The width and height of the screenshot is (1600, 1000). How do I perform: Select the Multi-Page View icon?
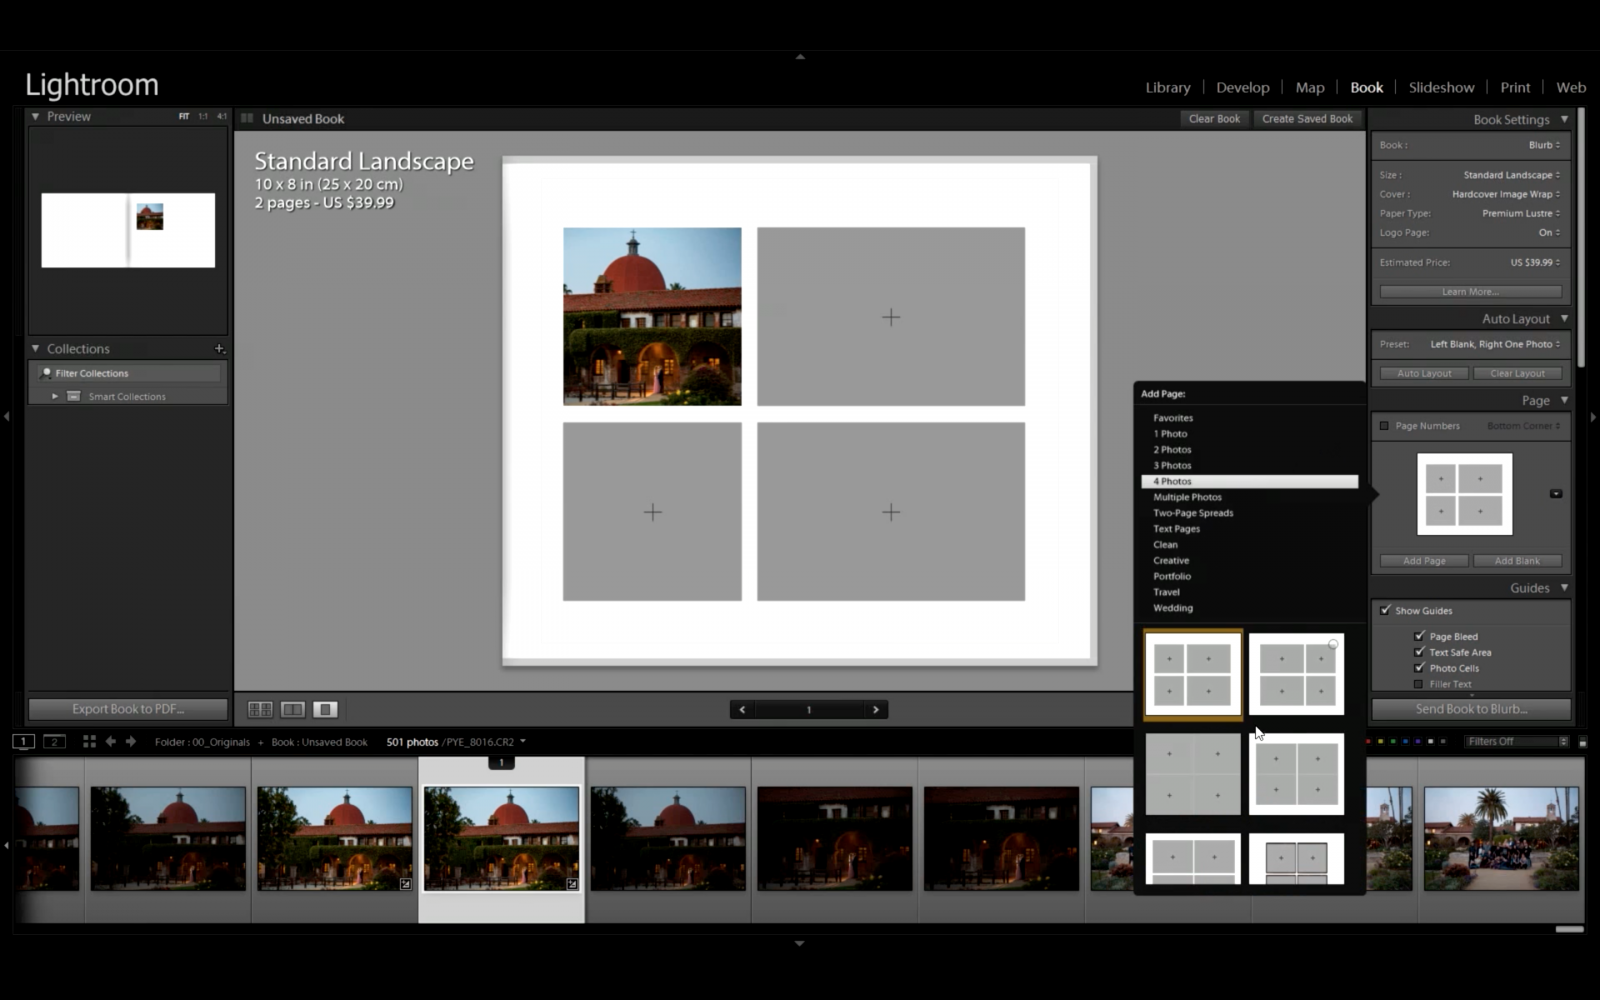pos(260,709)
